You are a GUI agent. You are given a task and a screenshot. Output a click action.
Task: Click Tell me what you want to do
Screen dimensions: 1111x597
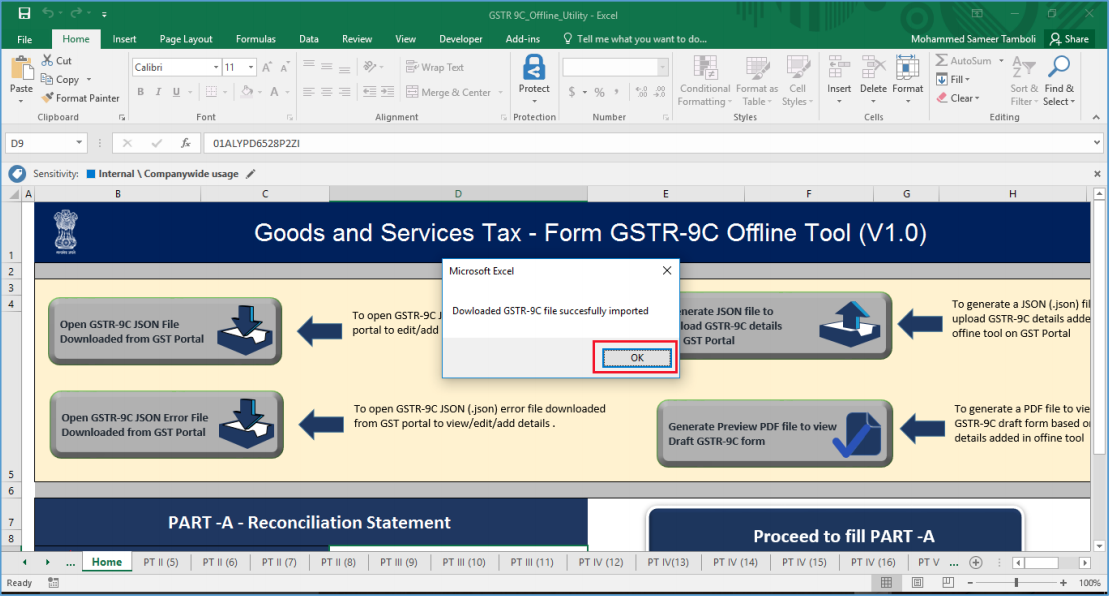pos(635,39)
